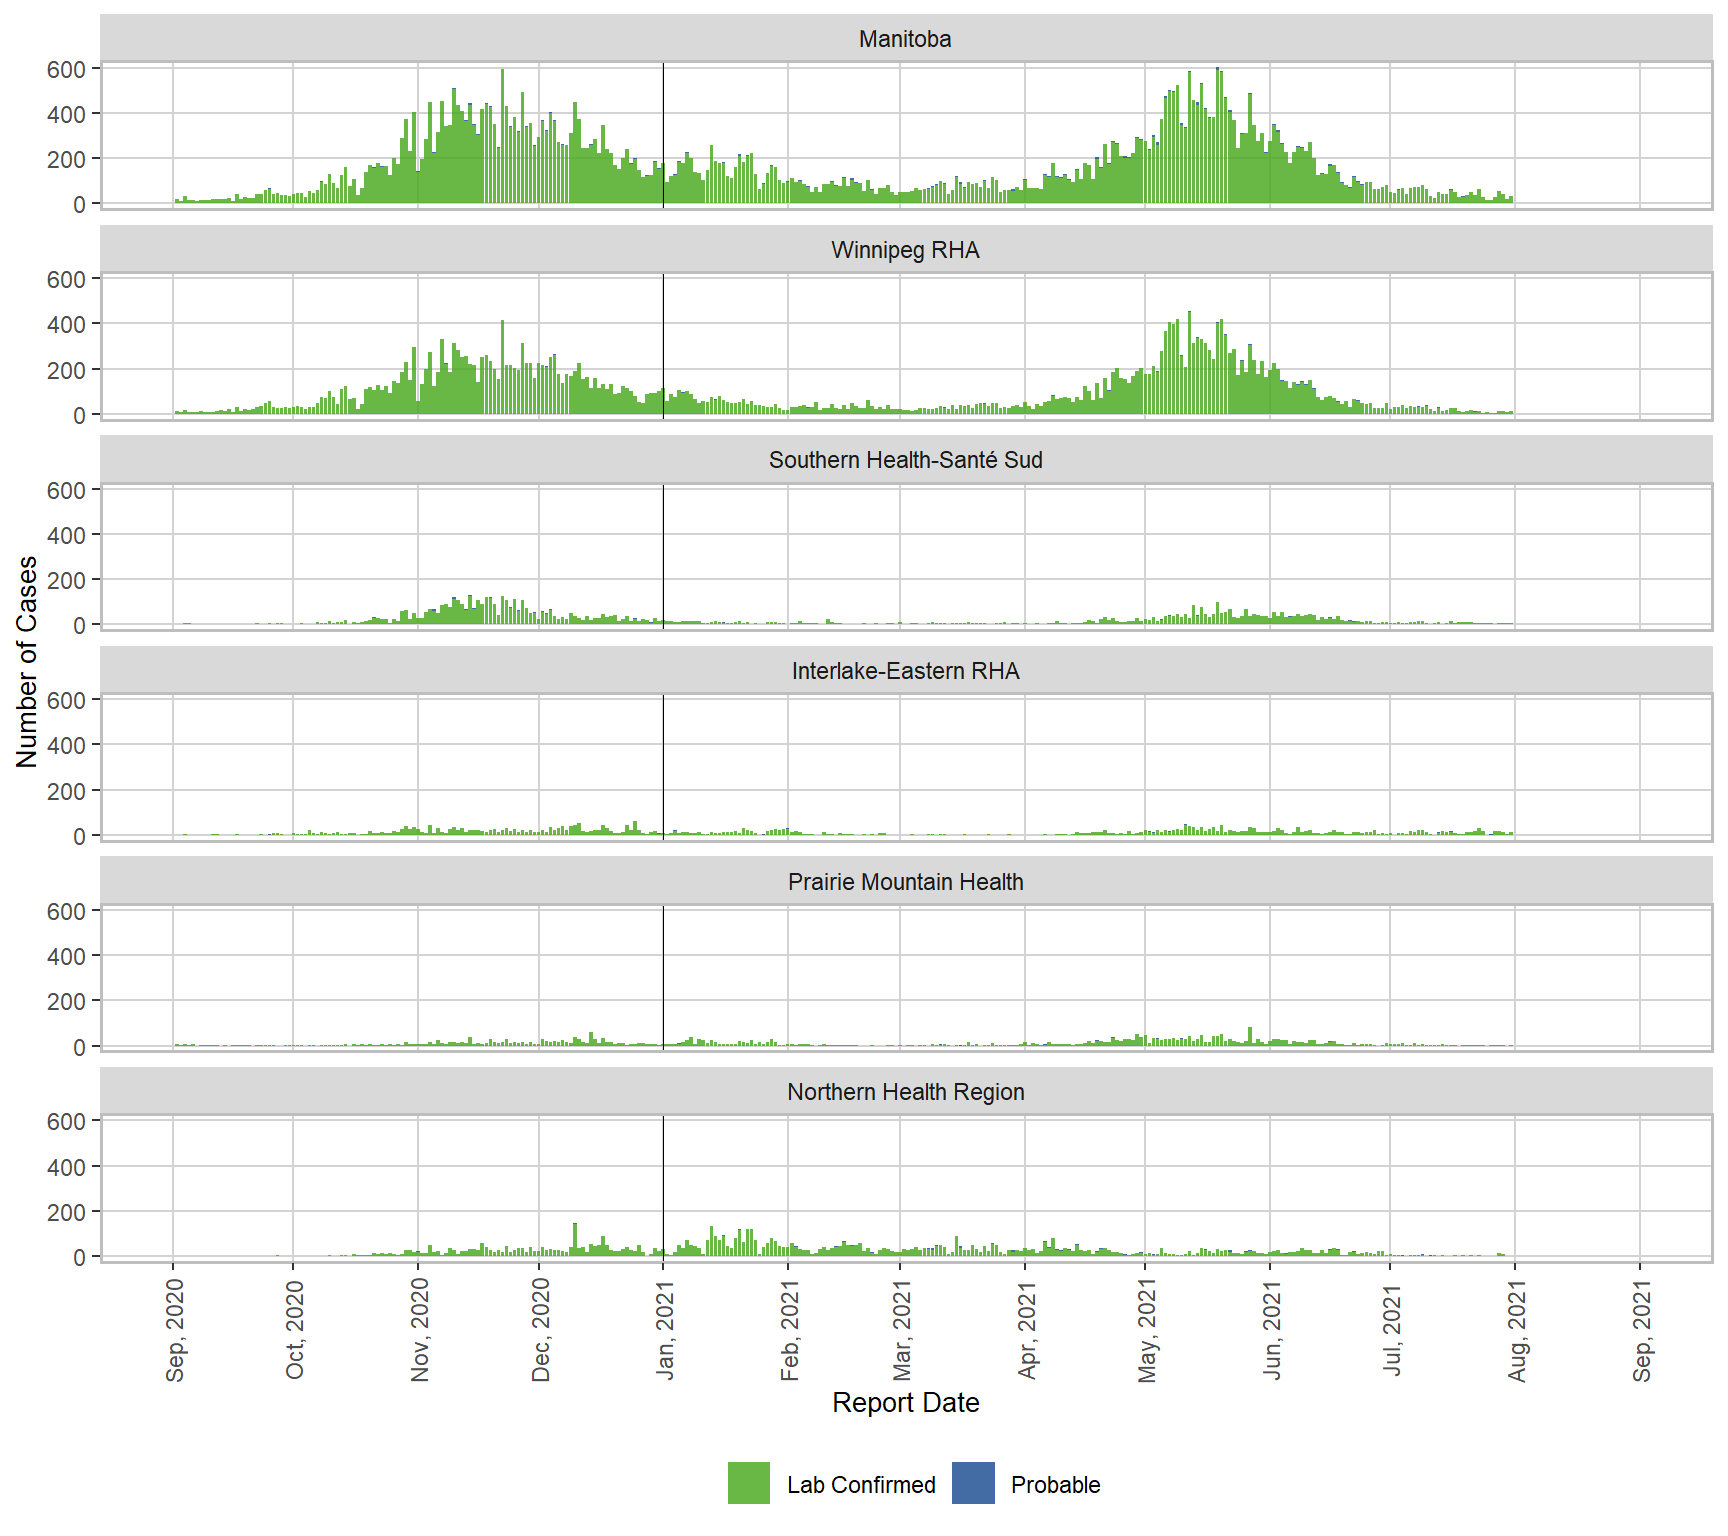The image size is (1728, 1536).
Task: Click the Aug, 2021 x-axis label
Action: click(1518, 1331)
